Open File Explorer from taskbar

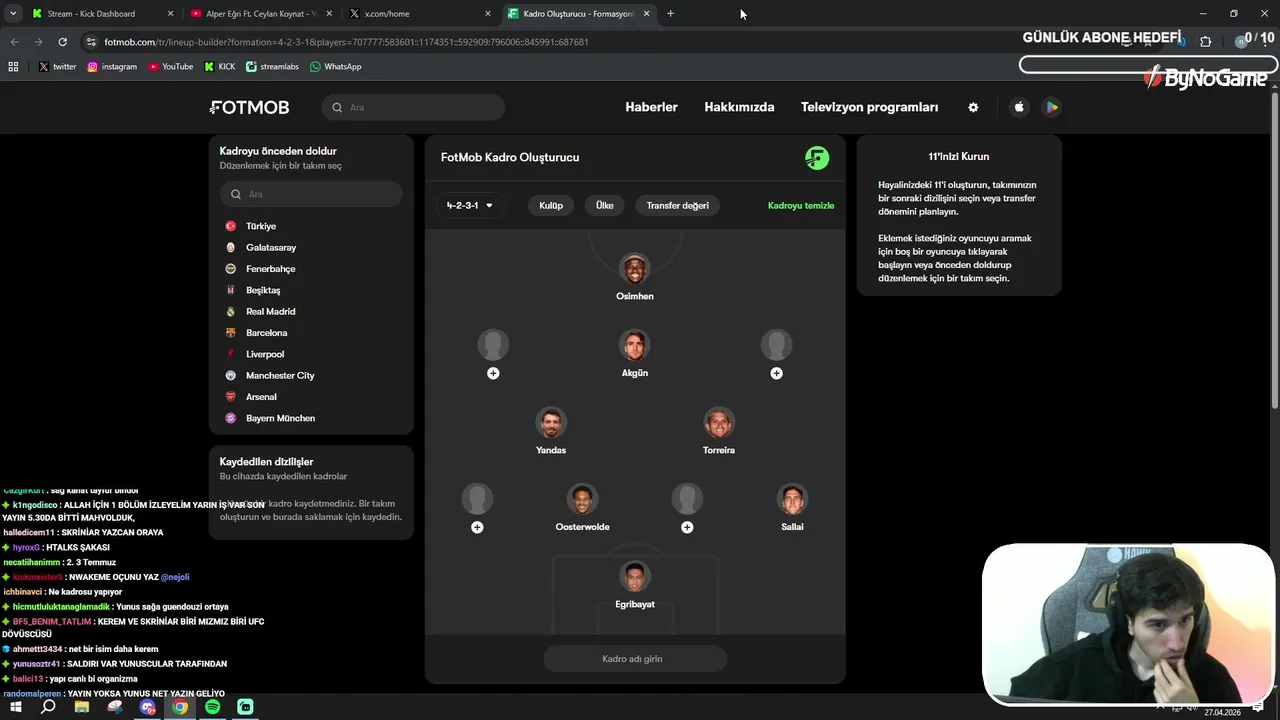coord(82,707)
